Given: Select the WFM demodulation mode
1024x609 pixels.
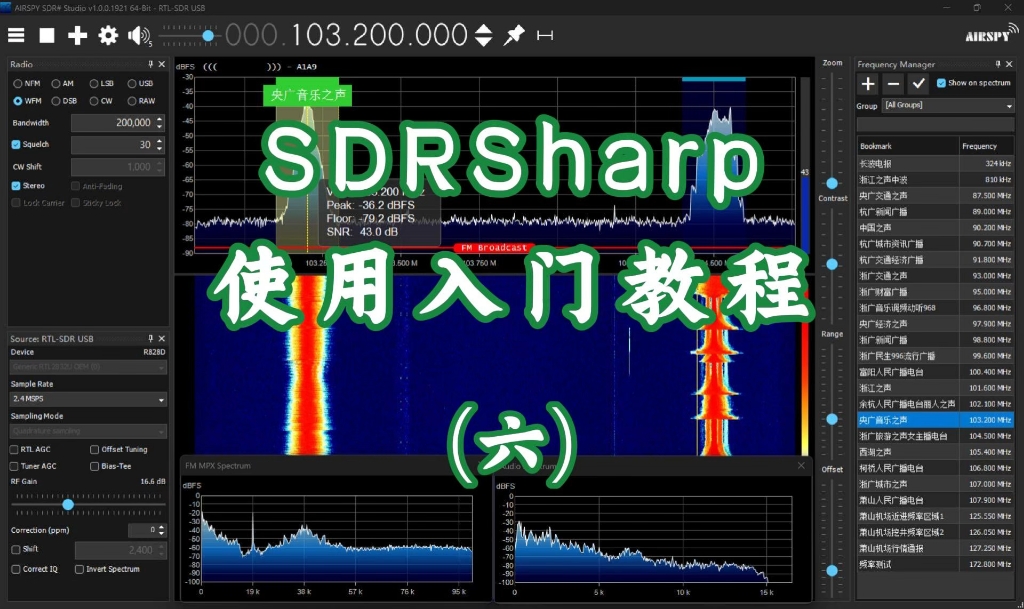Looking at the screenshot, I should tap(27, 101).
